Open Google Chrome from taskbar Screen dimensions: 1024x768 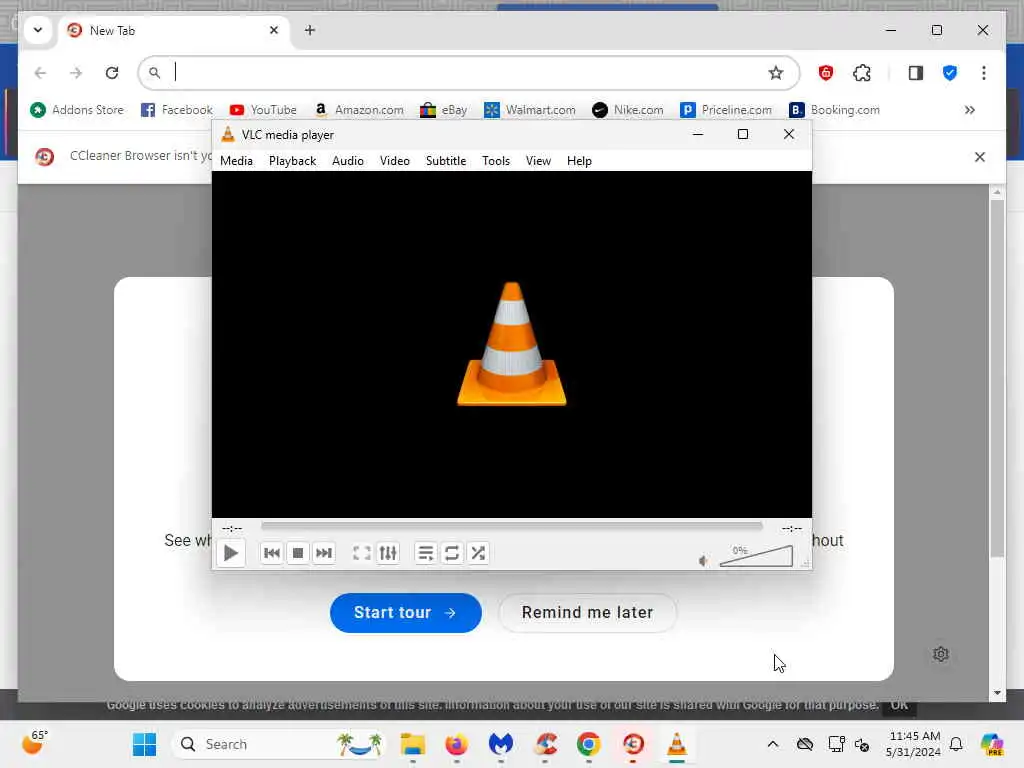588,744
